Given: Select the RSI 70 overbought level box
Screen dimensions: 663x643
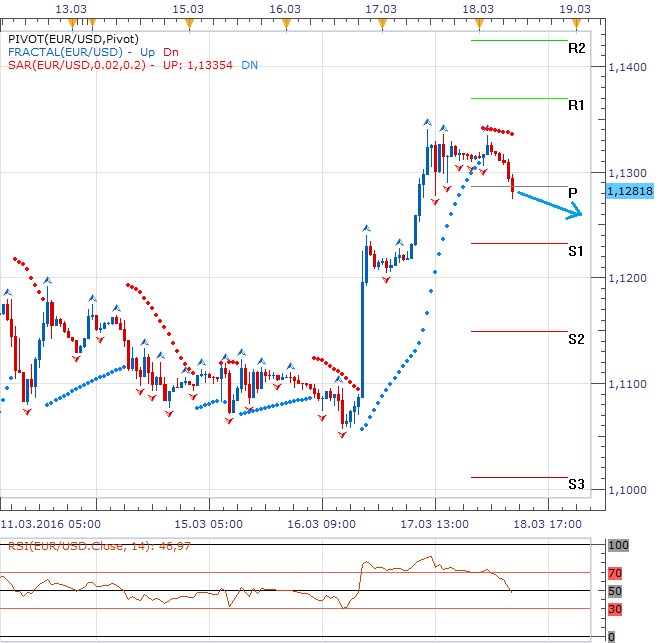Looking at the screenshot, I should [619, 574].
